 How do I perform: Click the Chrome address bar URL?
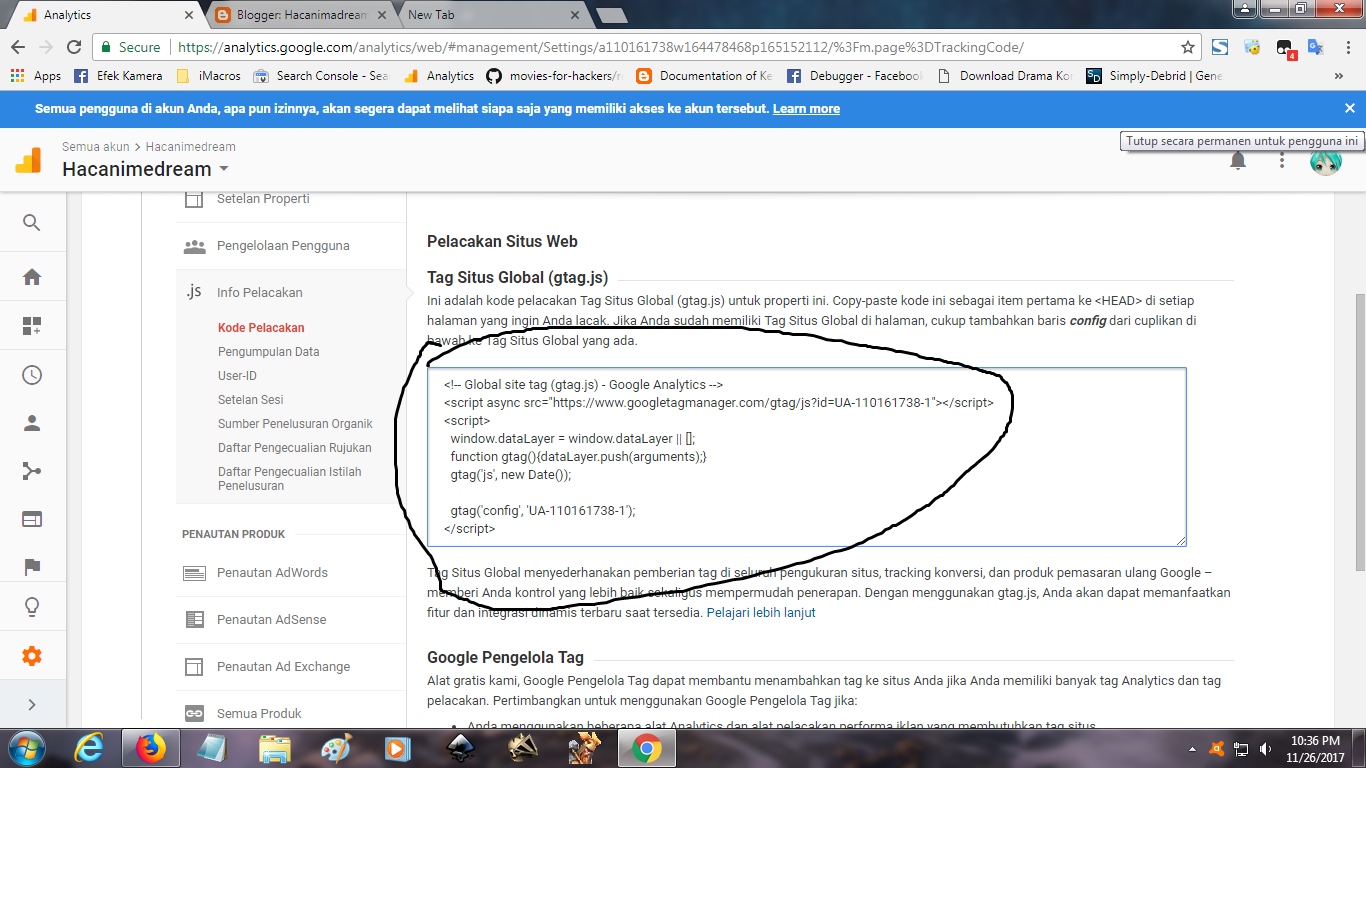(x=600, y=47)
